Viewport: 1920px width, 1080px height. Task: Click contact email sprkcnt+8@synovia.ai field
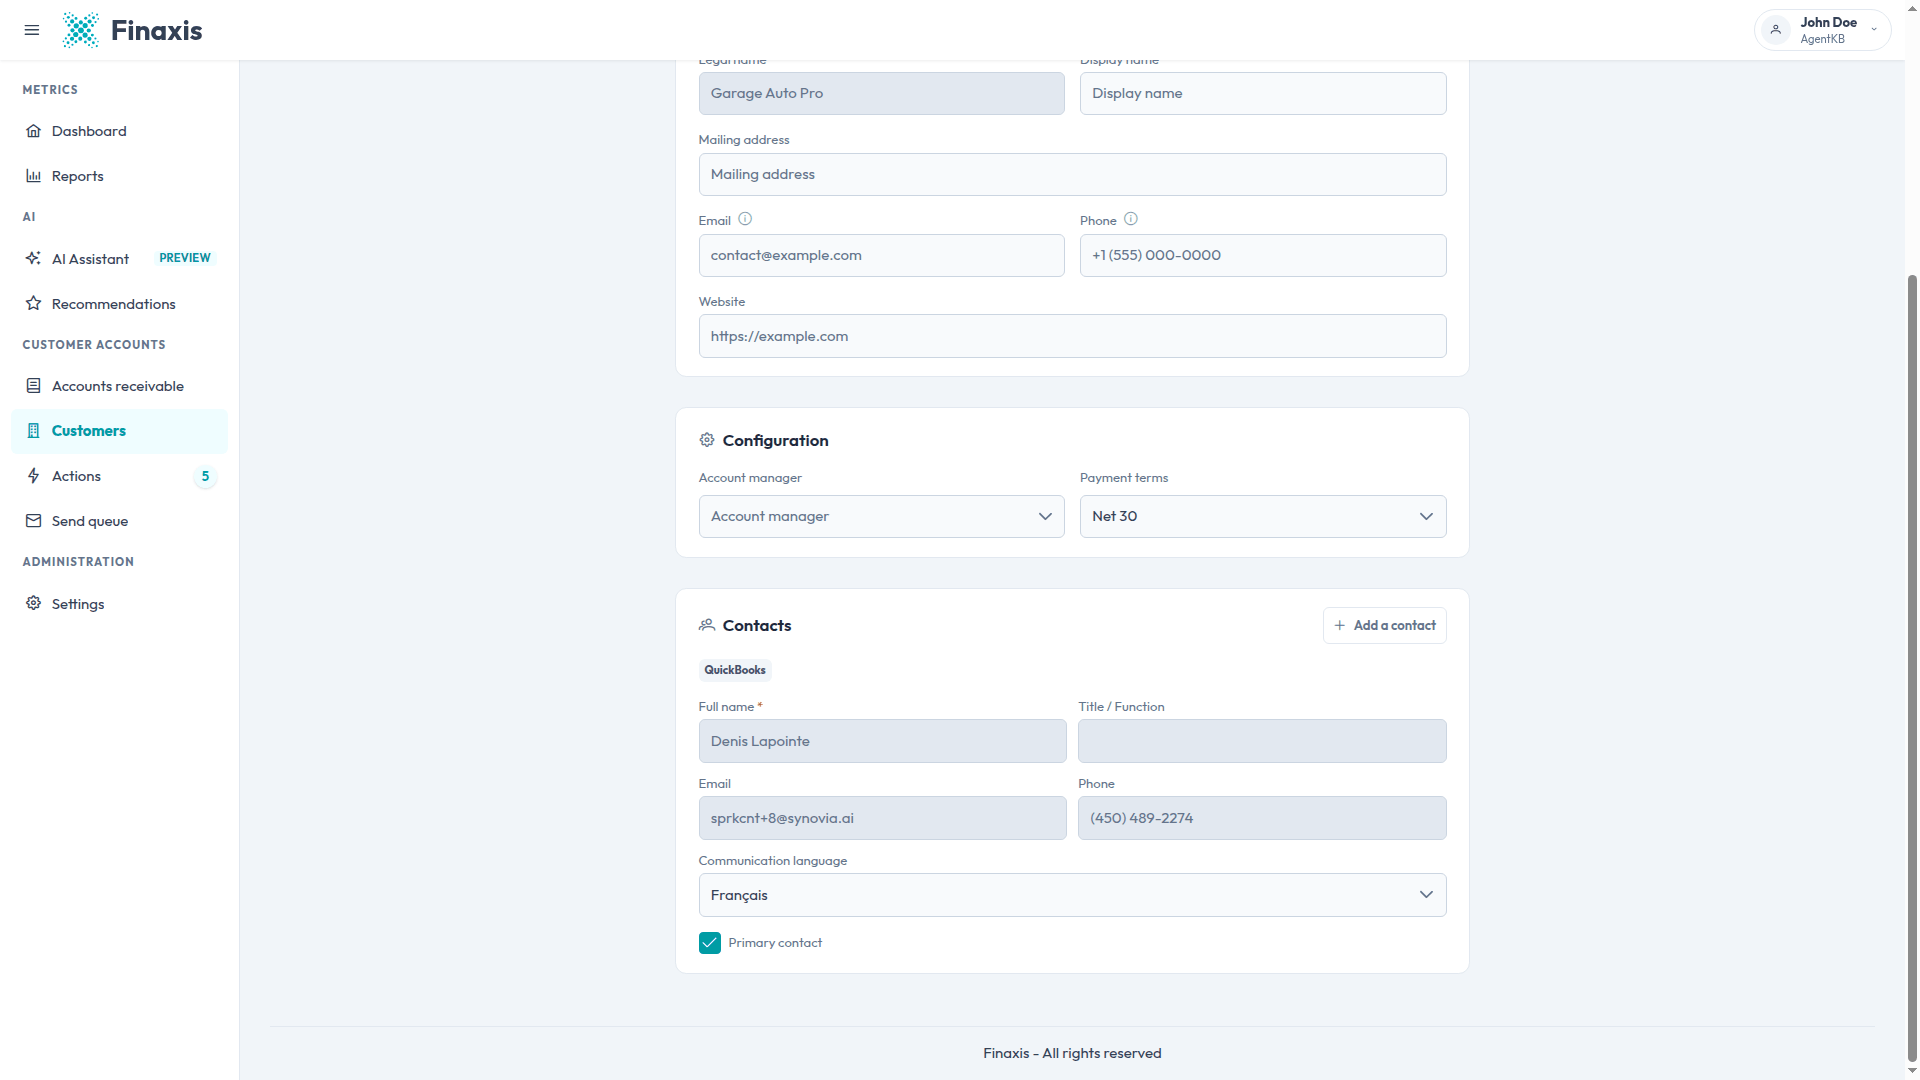click(x=882, y=818)
